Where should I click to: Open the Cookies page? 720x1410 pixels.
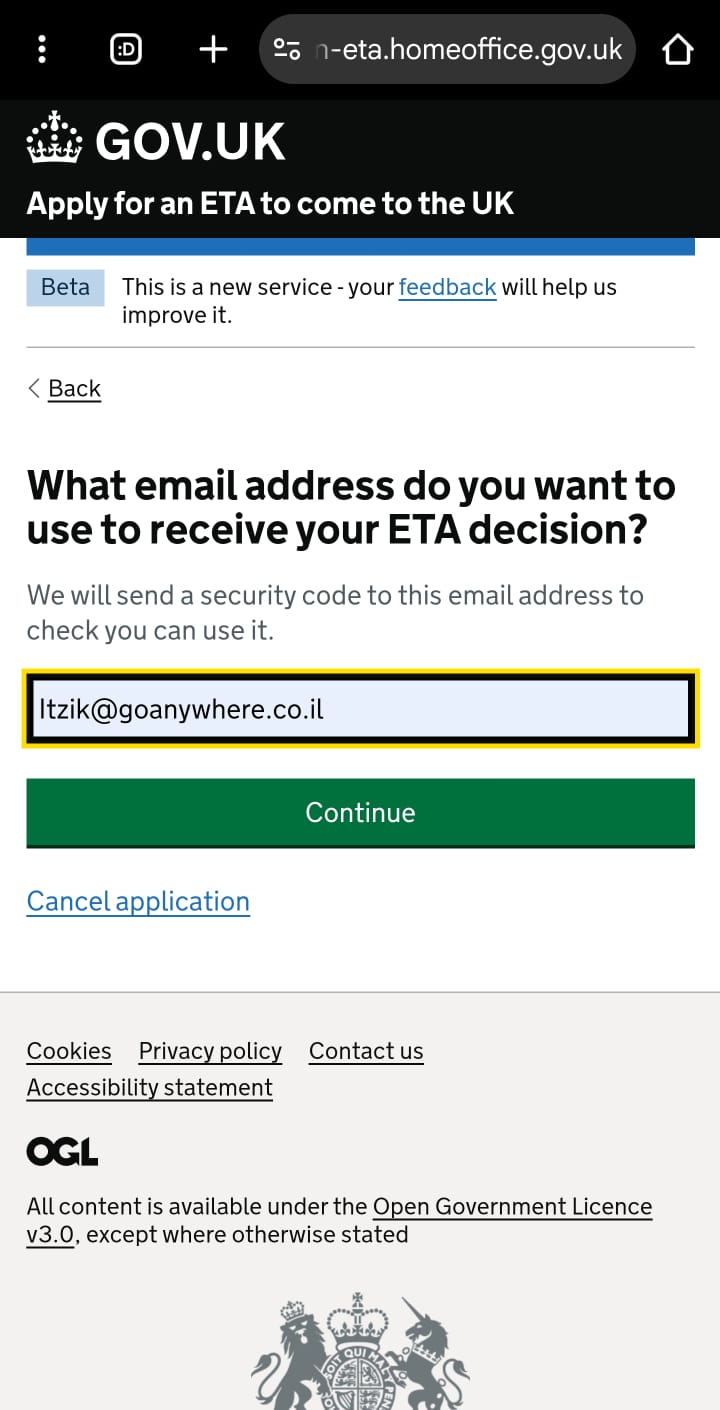[69, 1051]
